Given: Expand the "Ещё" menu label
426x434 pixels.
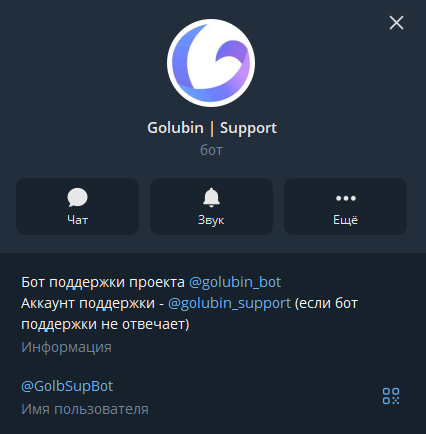Looking at the screenshot, I should click(x=346, y=220).
